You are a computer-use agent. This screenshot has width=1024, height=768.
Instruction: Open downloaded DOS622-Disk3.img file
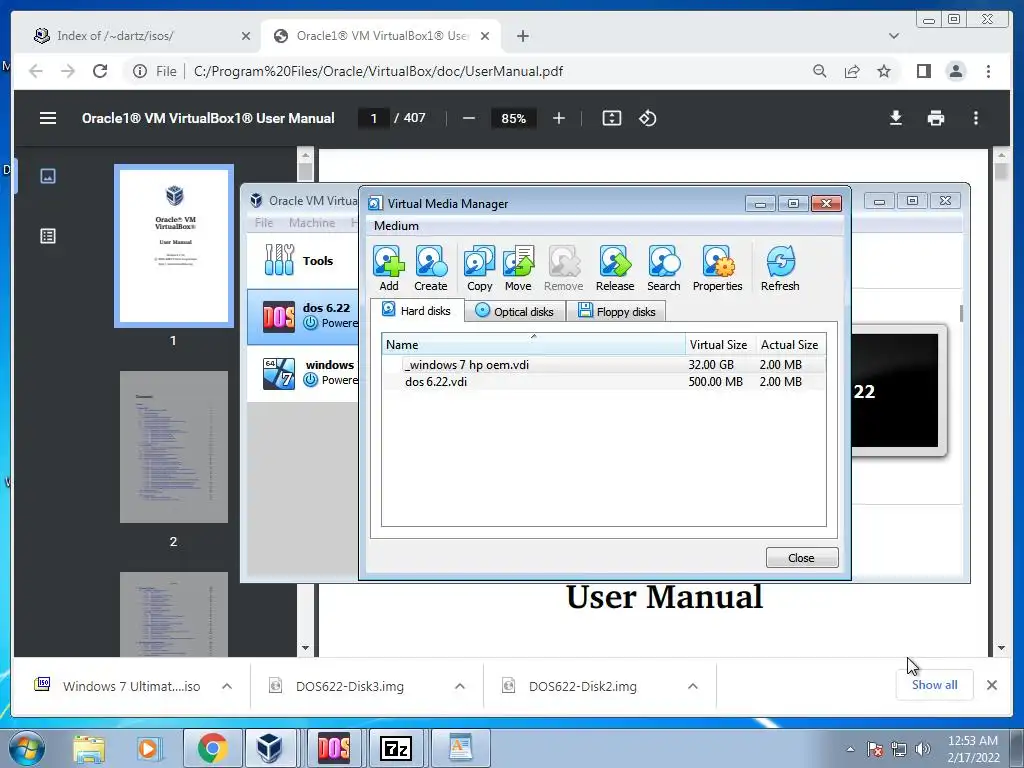click(349, 686)
